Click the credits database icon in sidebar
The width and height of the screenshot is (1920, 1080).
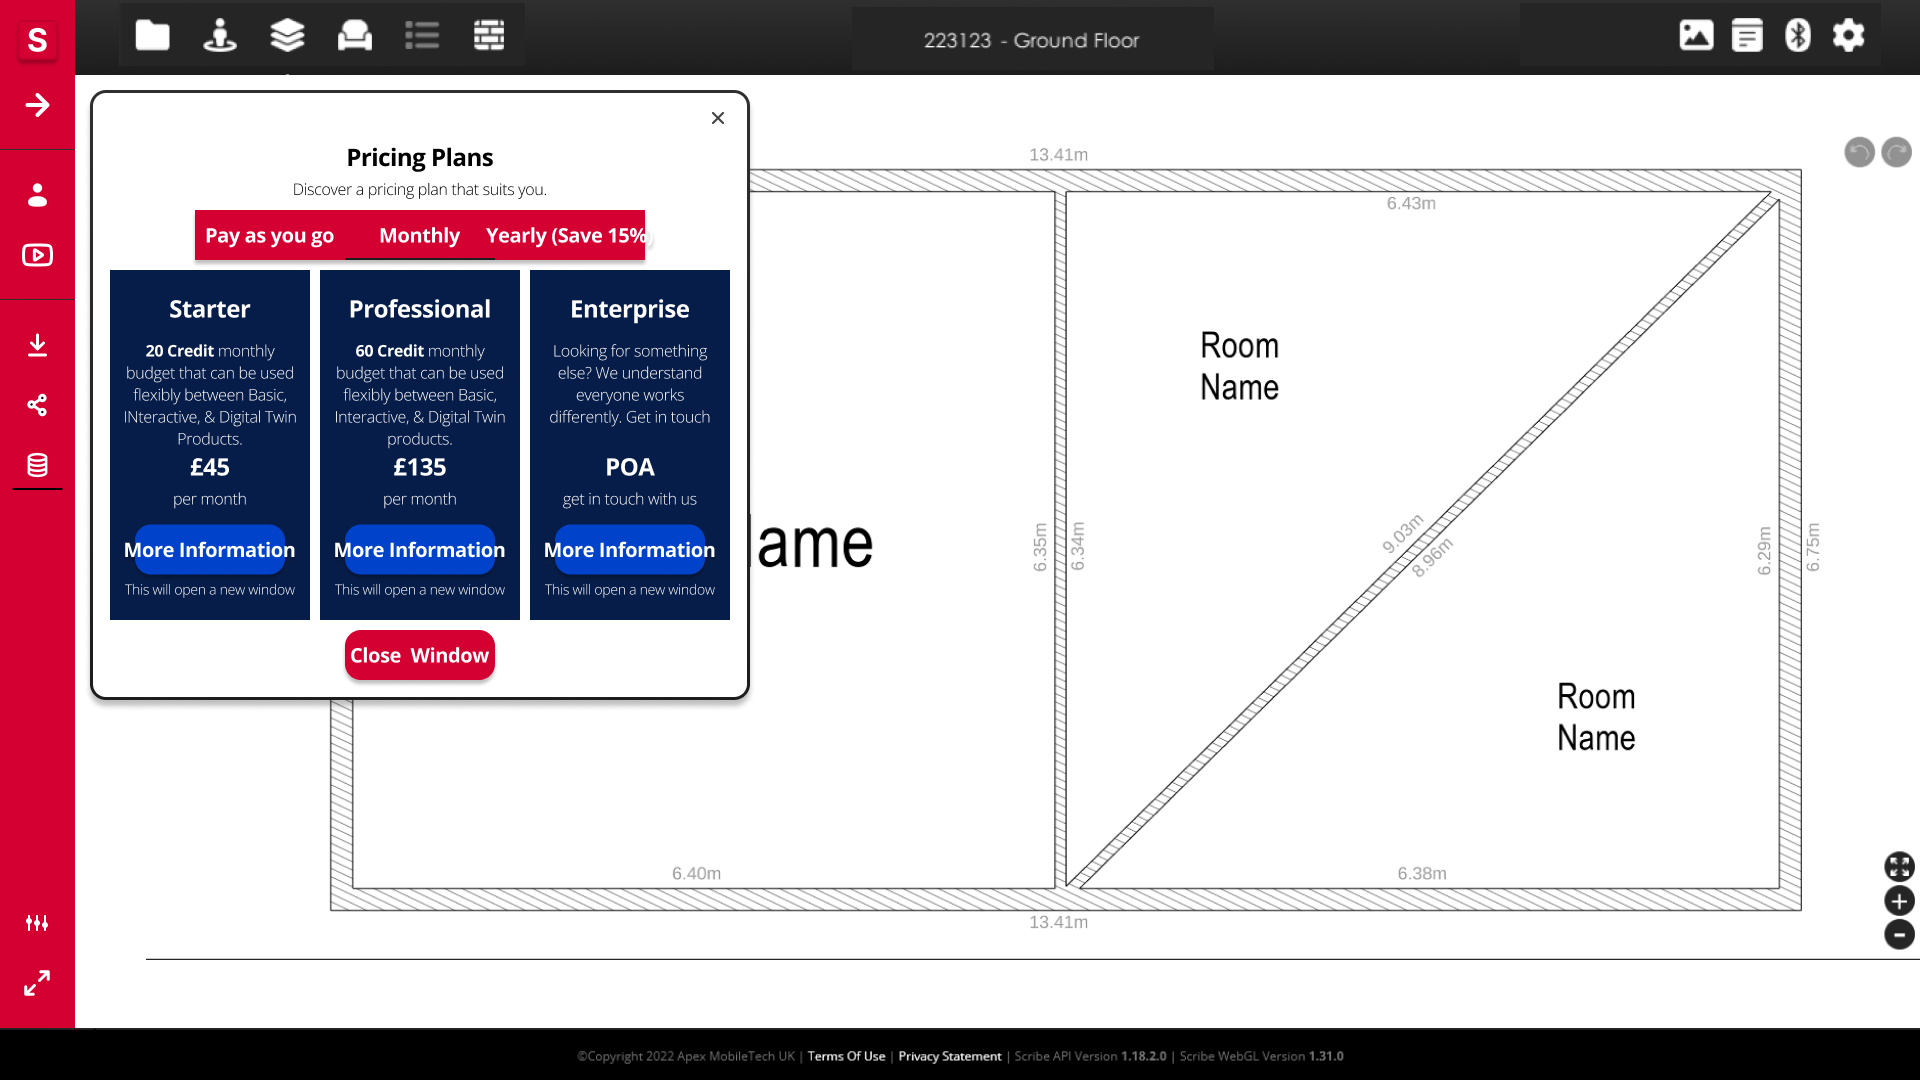pyautogui.click(x=37, y=465)
